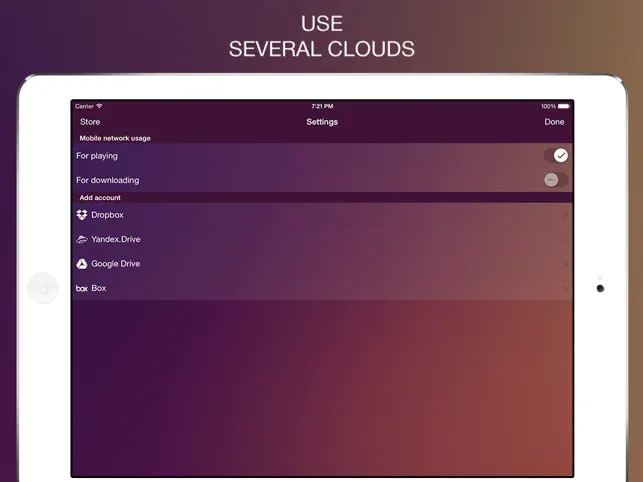Tap the "Mobile network usage" header
The image size is (643, 482).
(115, 138)
